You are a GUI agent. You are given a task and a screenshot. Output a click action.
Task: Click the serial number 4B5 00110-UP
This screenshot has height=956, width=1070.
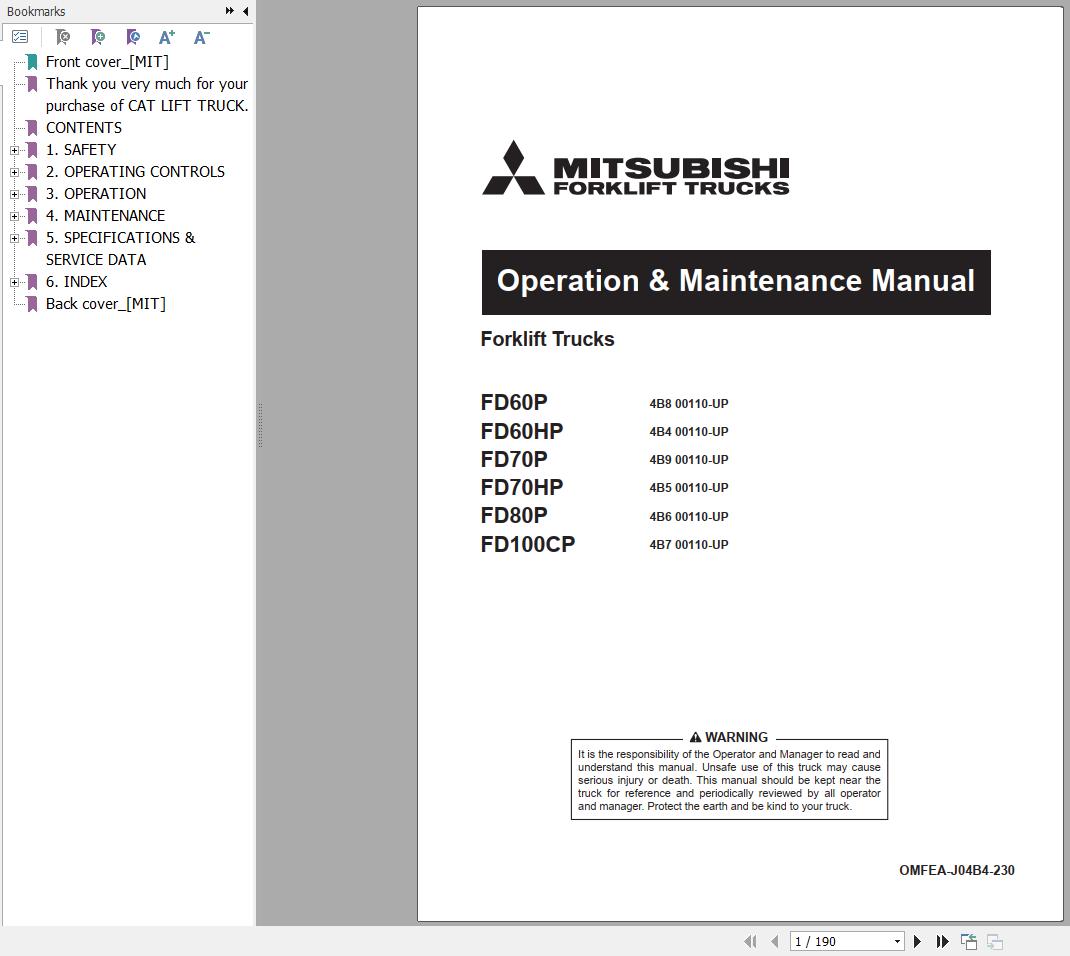coord(689,488)
